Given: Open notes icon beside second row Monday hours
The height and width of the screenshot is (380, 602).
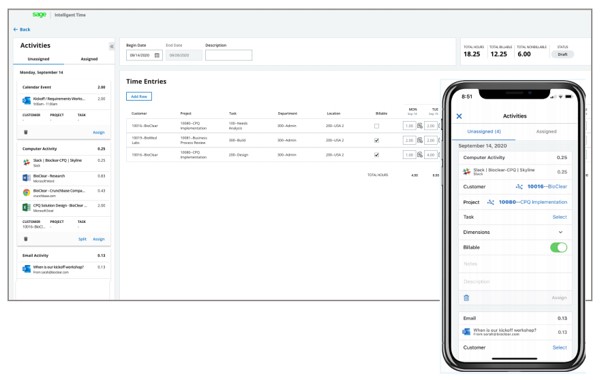Looking at the screenshot, I should point(420,140).
